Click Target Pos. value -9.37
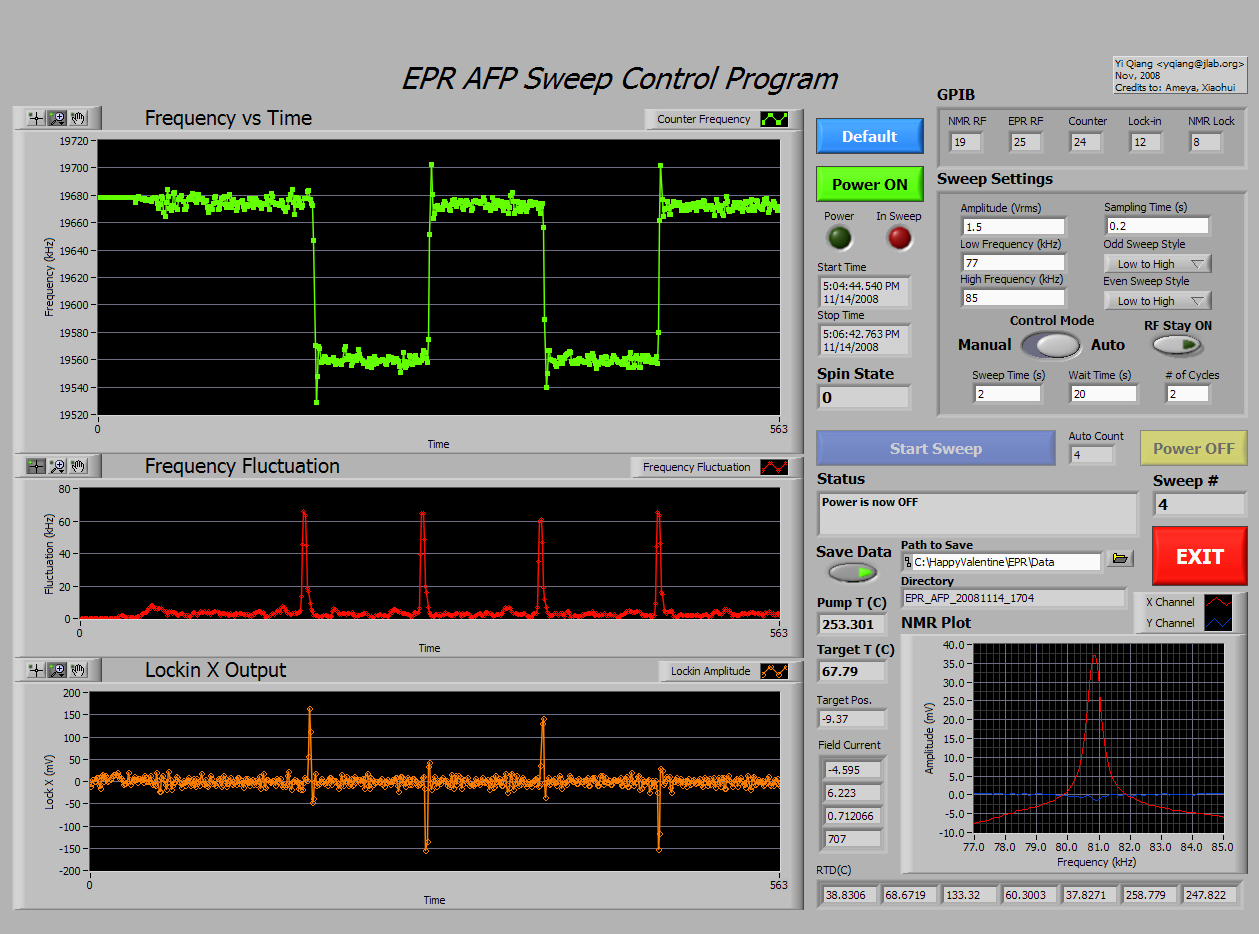 coord(851,718)
